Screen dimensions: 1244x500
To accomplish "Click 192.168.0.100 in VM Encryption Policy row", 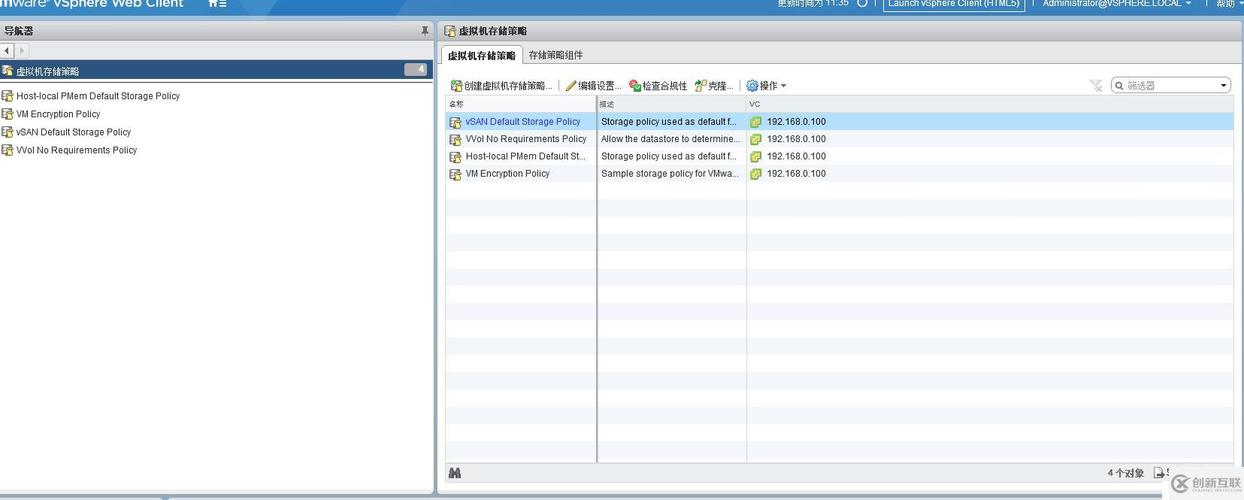I will (x=796, y=173).
